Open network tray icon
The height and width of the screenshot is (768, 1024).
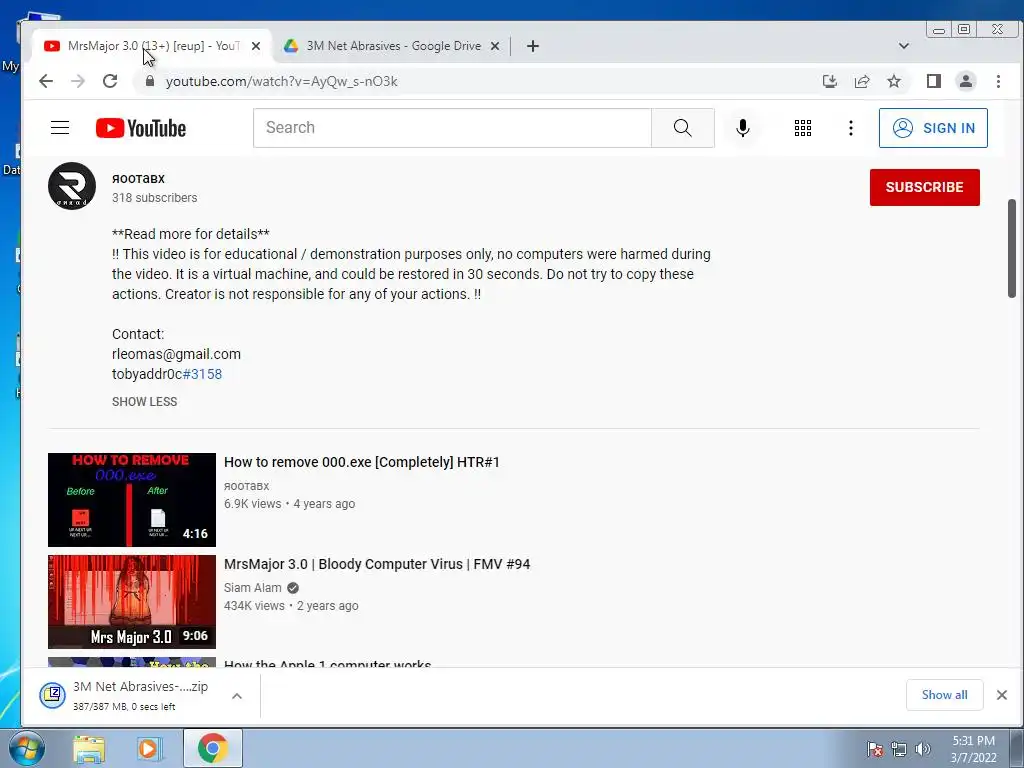[899, 749]
